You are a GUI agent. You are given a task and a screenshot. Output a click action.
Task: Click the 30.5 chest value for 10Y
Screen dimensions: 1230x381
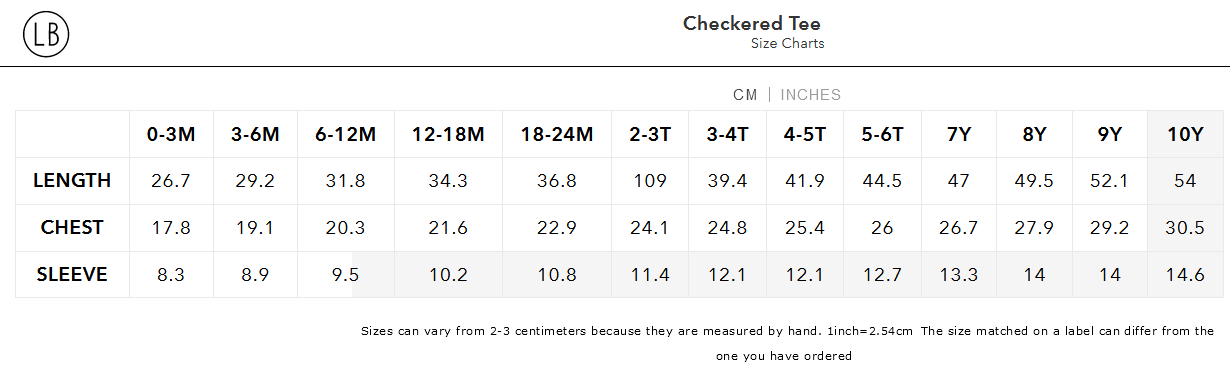coord(1185,228)
